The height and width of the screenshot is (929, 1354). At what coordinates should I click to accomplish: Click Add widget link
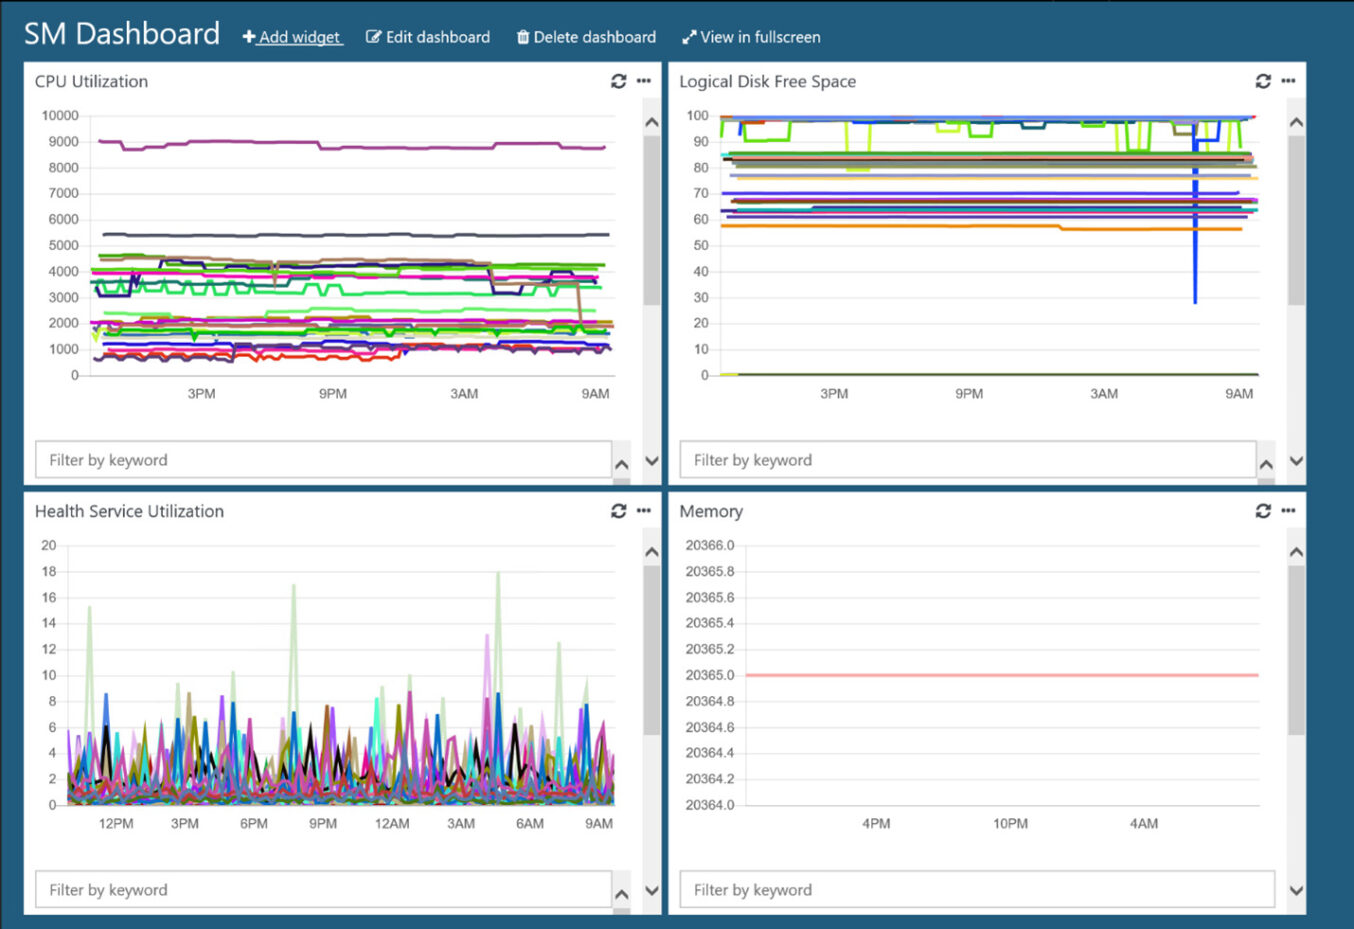coord(292,37)
